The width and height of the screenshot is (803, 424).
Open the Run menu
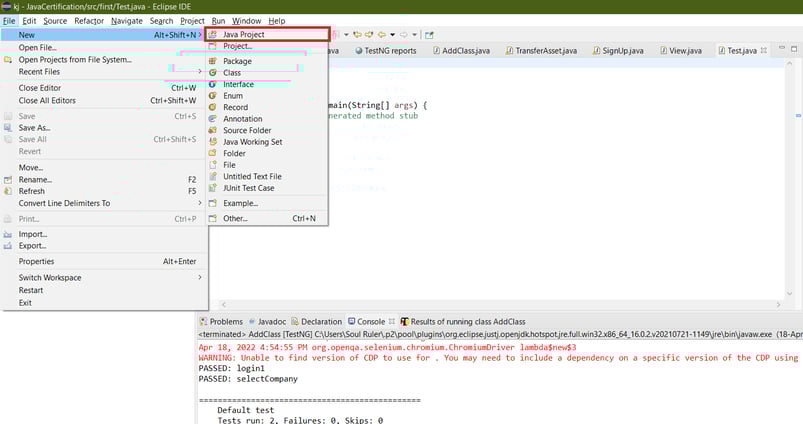(219, 21)
